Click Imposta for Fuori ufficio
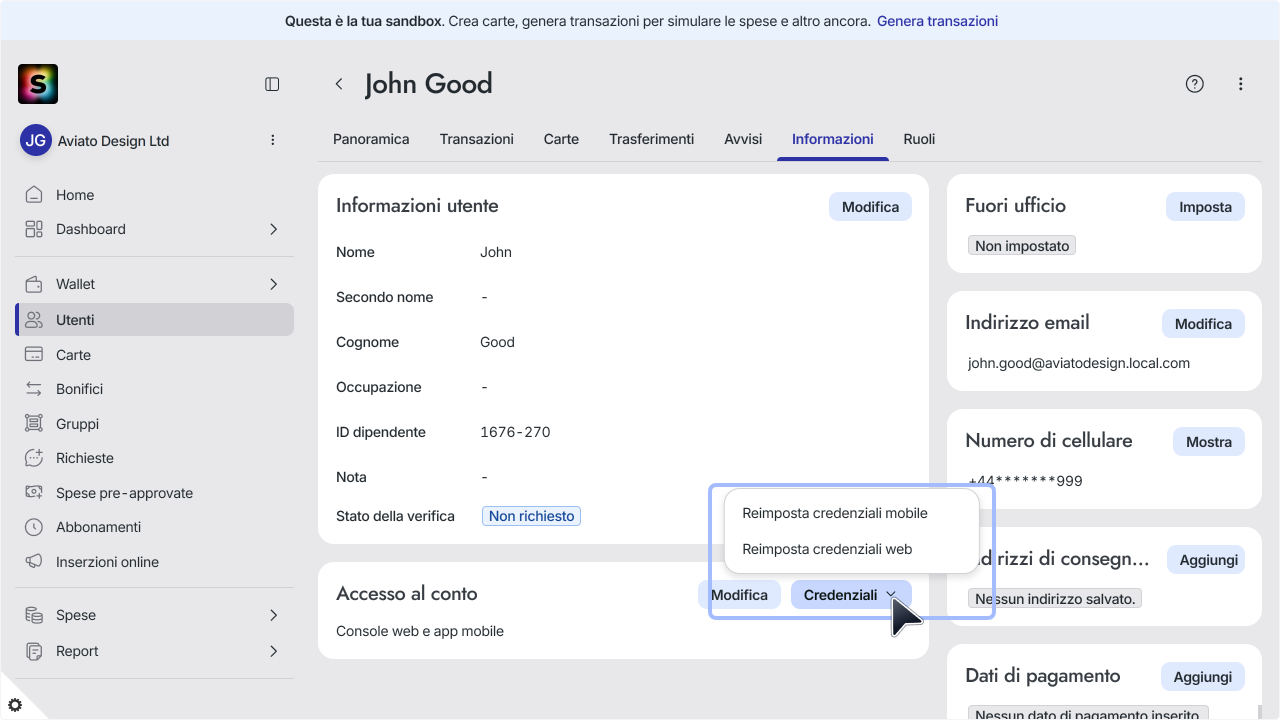1280x720 pixels. (x=1205, y=207)
